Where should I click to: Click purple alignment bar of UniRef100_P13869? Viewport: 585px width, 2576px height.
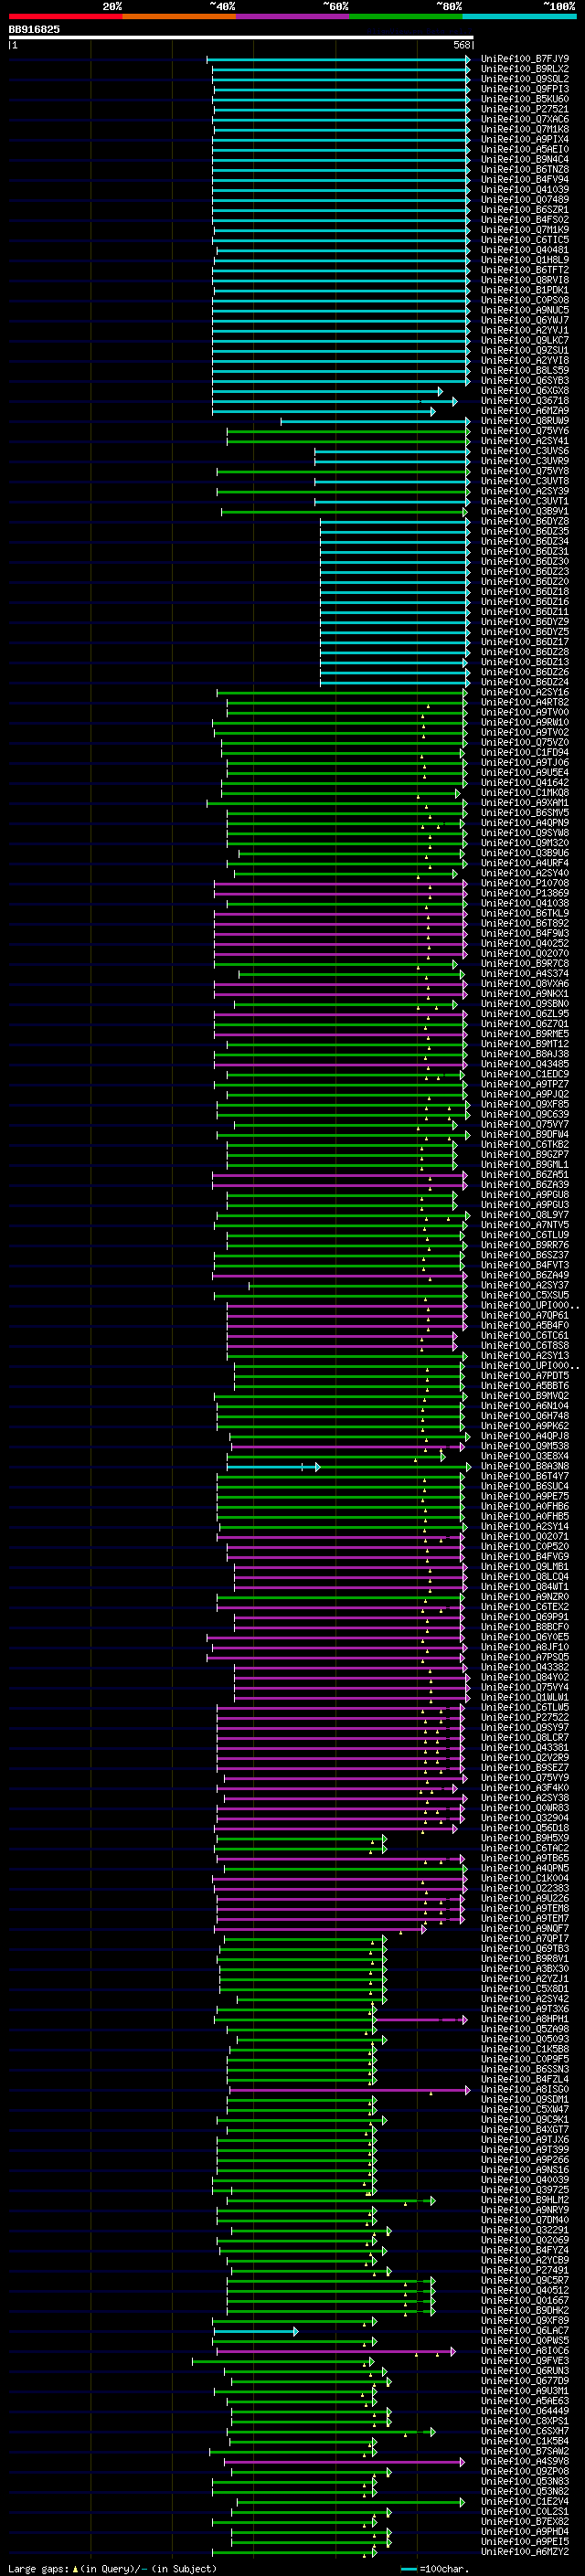[x=341, y=893]
